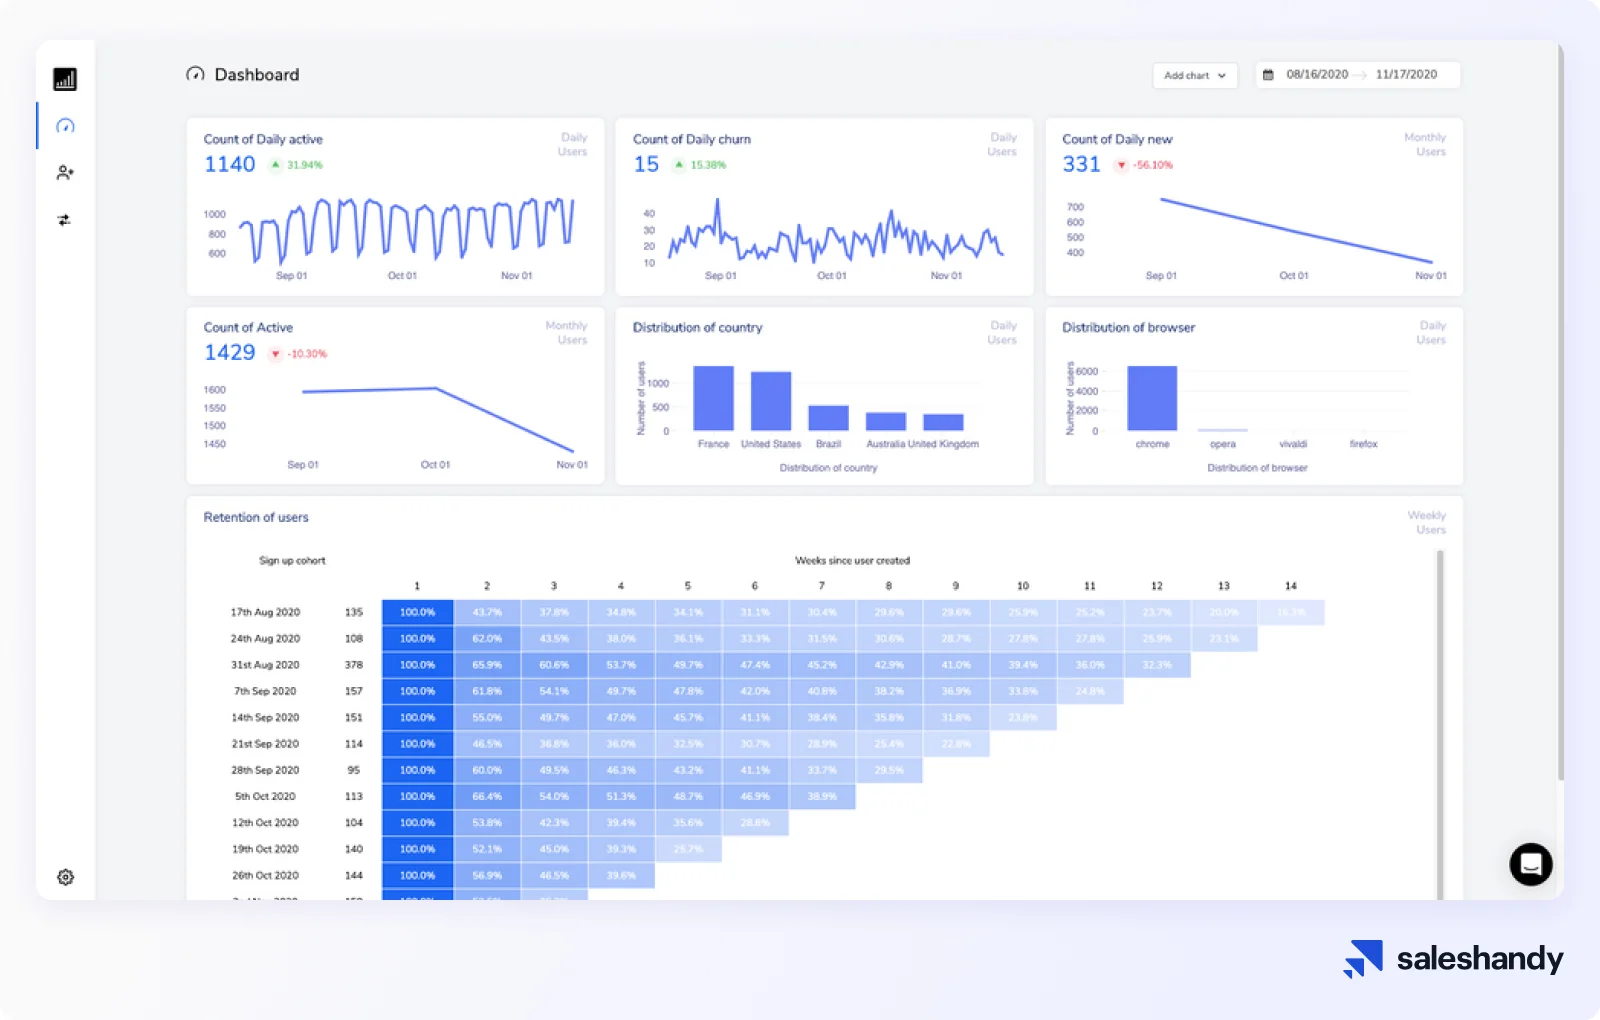The image size is (1600, 1020).
Task: Open the dashboard gauge sidebar icon
Action: pos(65,126)
